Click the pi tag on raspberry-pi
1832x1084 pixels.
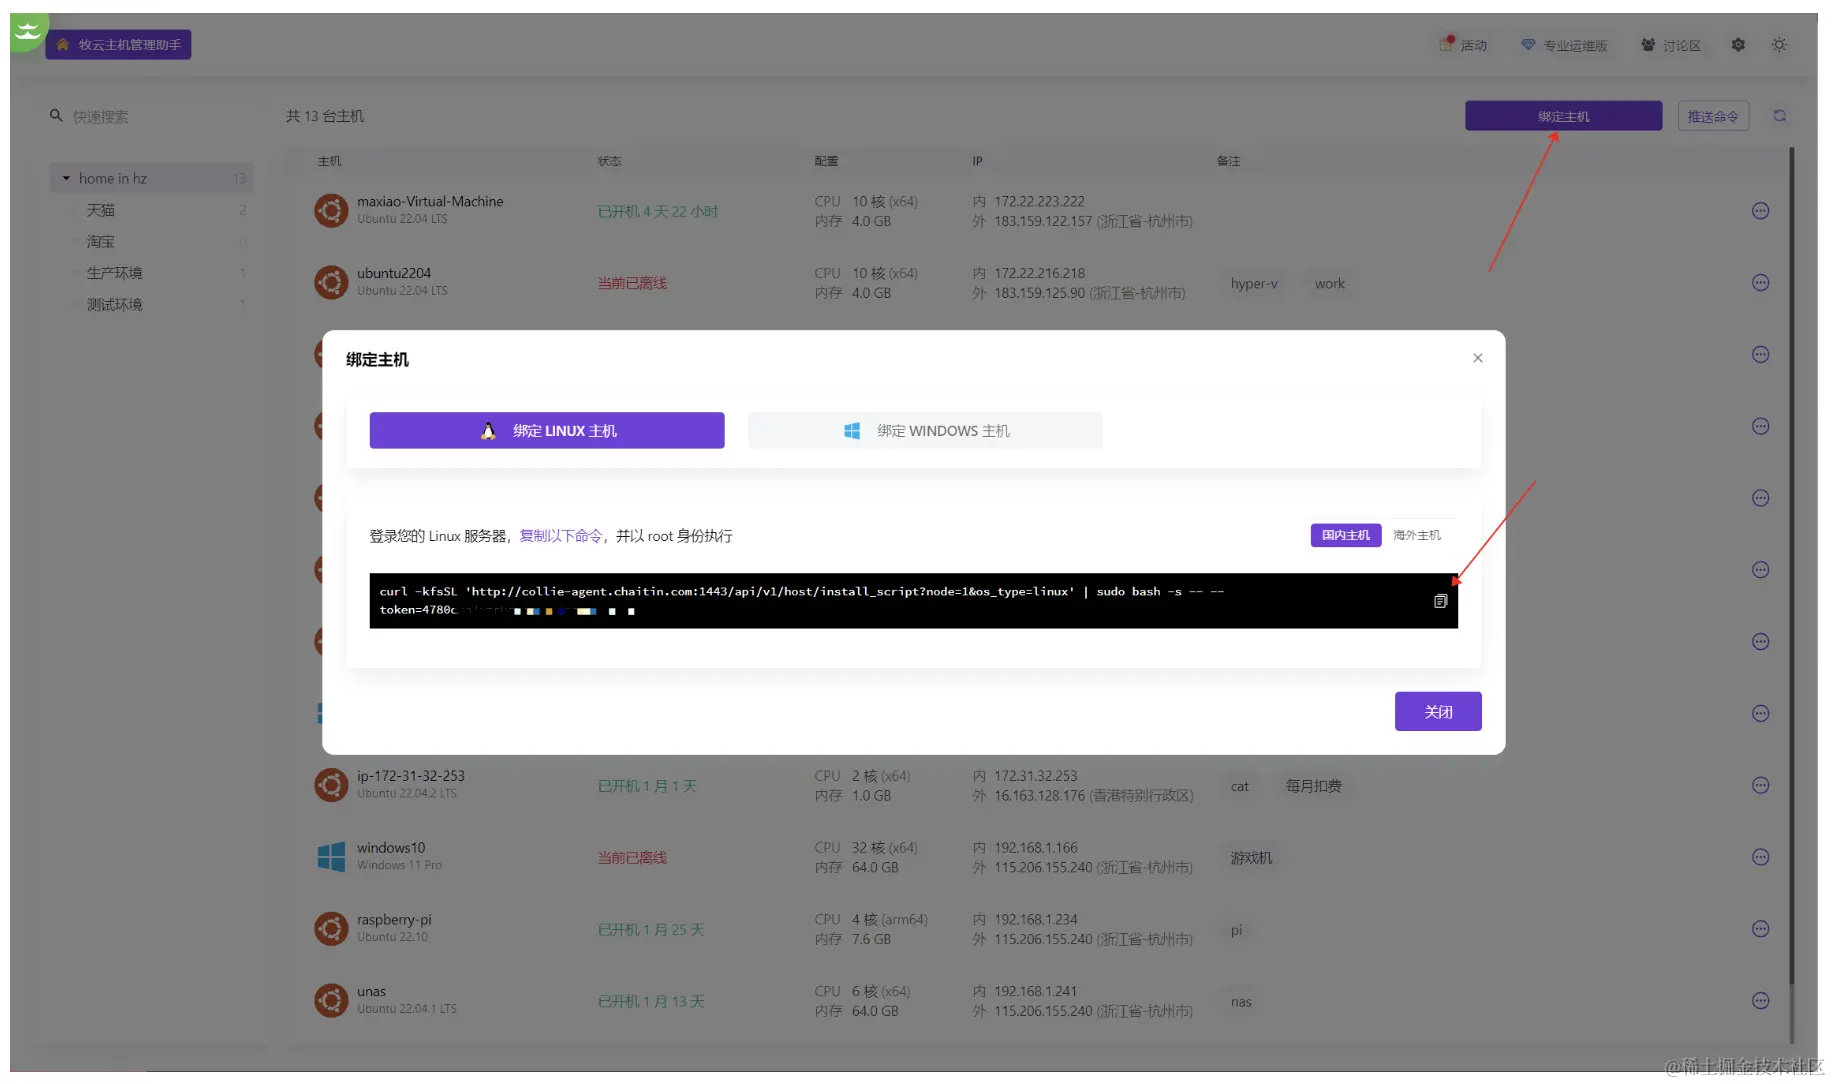click(x=1236, y=930)
